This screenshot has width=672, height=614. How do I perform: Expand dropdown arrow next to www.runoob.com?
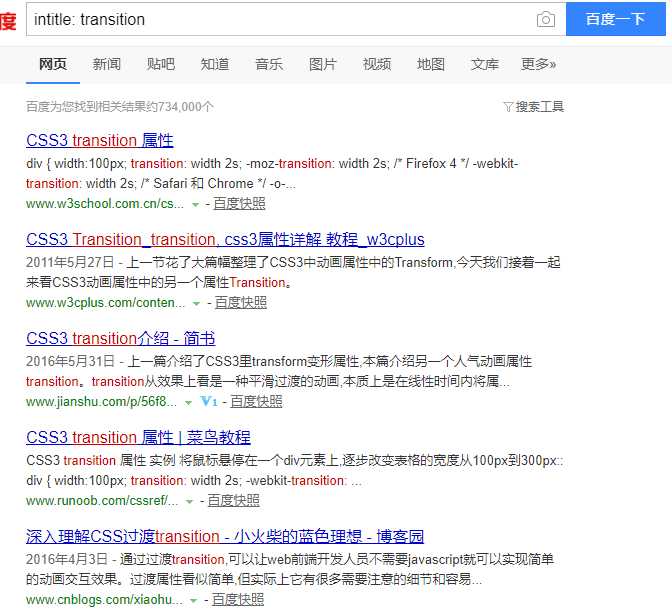coord(189,502)
